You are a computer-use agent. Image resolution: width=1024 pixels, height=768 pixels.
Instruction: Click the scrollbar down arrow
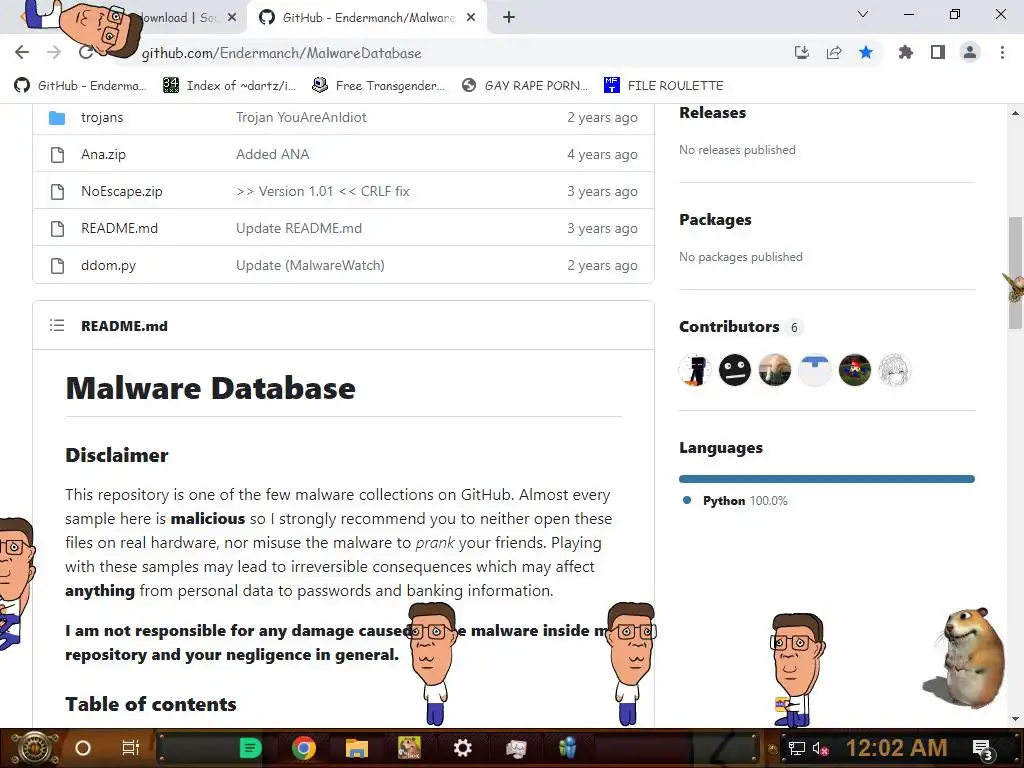(x=1015, y=718)
